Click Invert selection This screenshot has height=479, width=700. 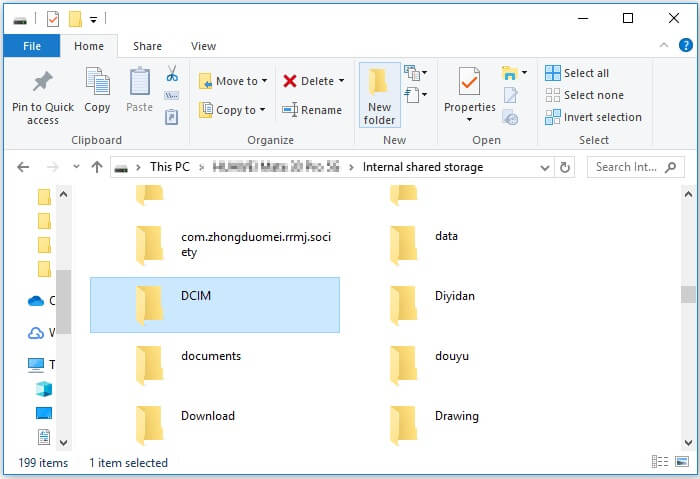click(x=593, y=117)
